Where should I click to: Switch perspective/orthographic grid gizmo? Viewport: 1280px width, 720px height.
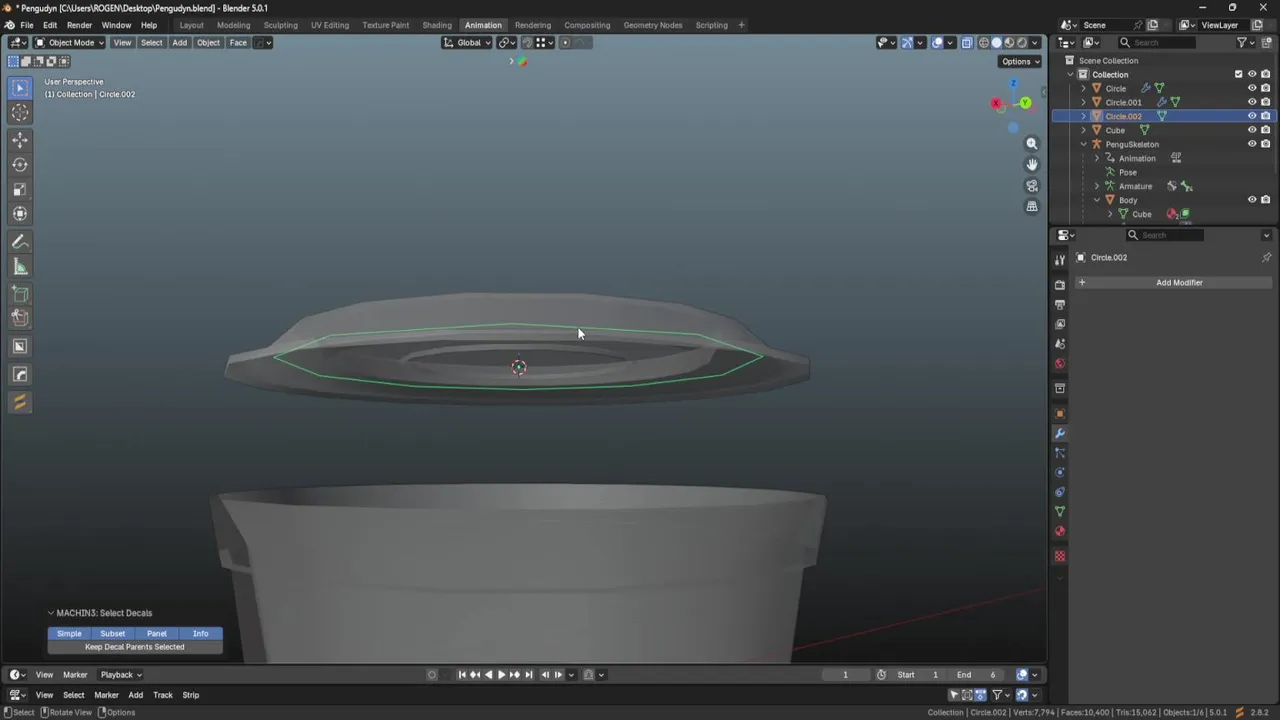click(x=1032, y=206)
